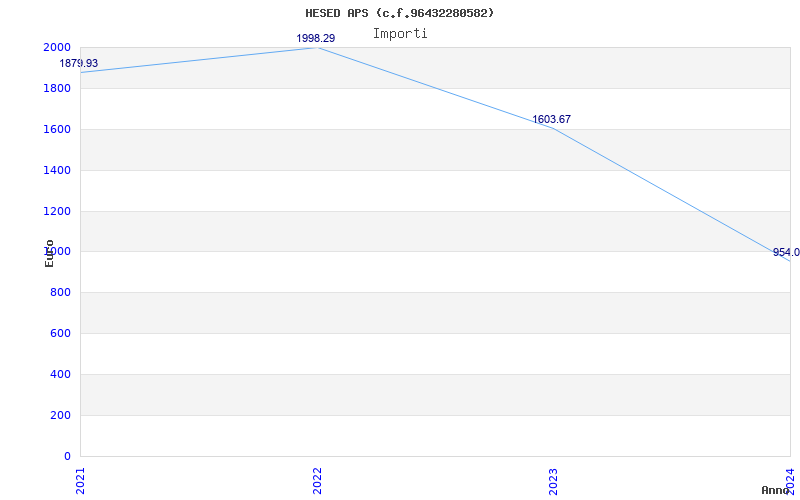Click the Importi subtitle text
800x500 pixels.
(400, 33)
